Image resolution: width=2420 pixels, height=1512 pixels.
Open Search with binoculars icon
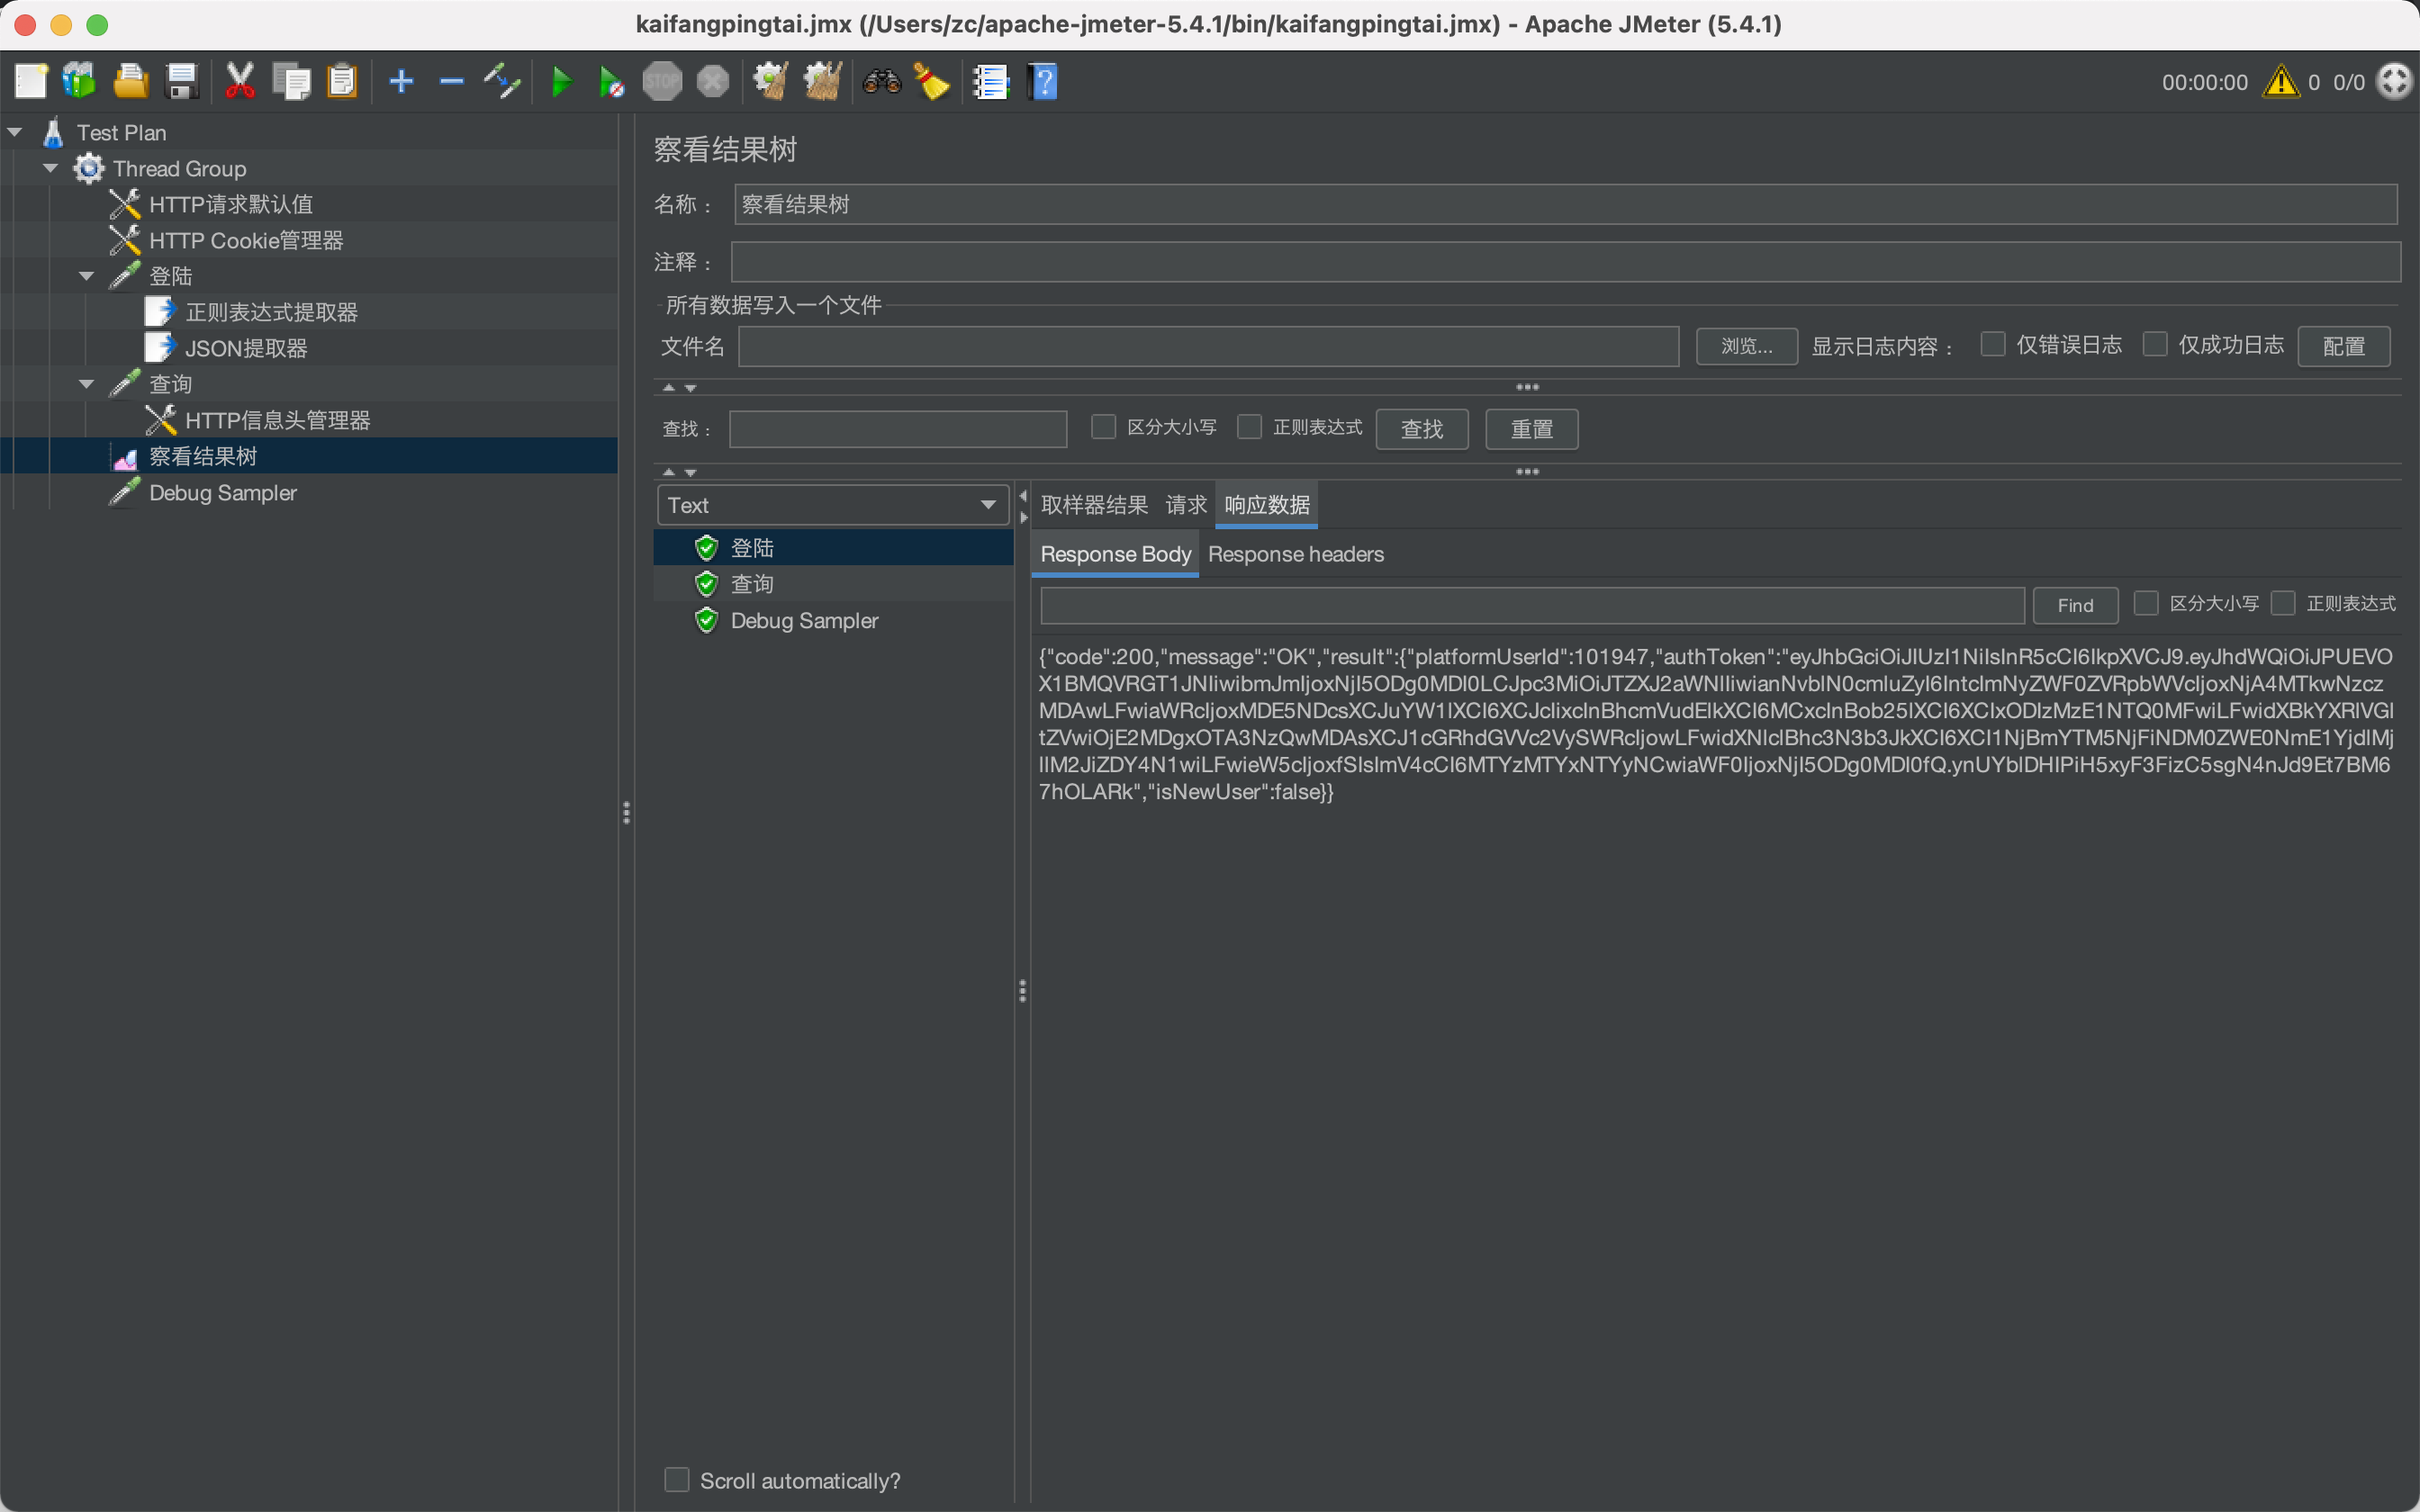click(x=882, y=81)
